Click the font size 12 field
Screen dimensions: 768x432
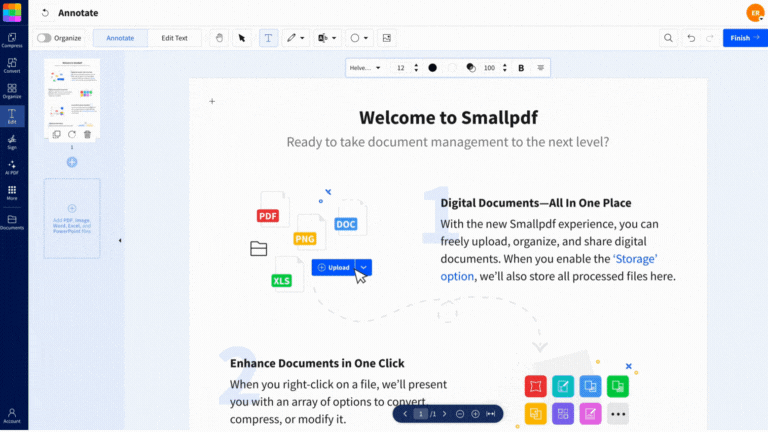[x=401, y=68]
